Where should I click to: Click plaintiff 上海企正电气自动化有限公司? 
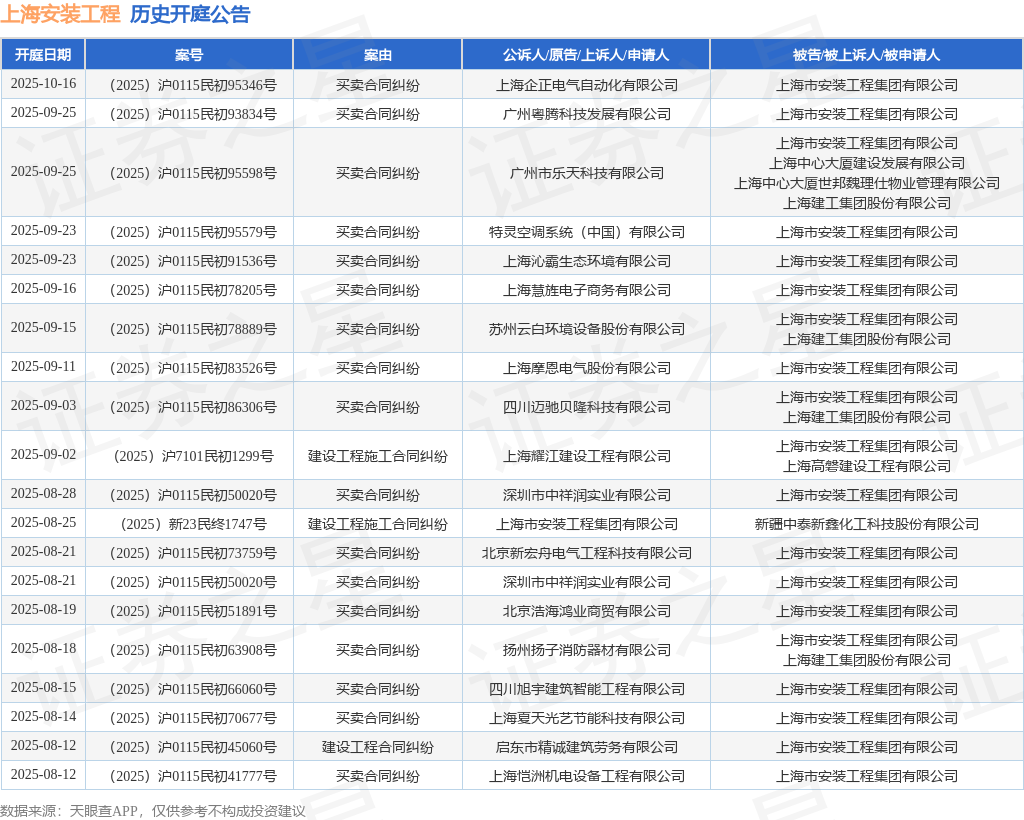tap(586, 85)
